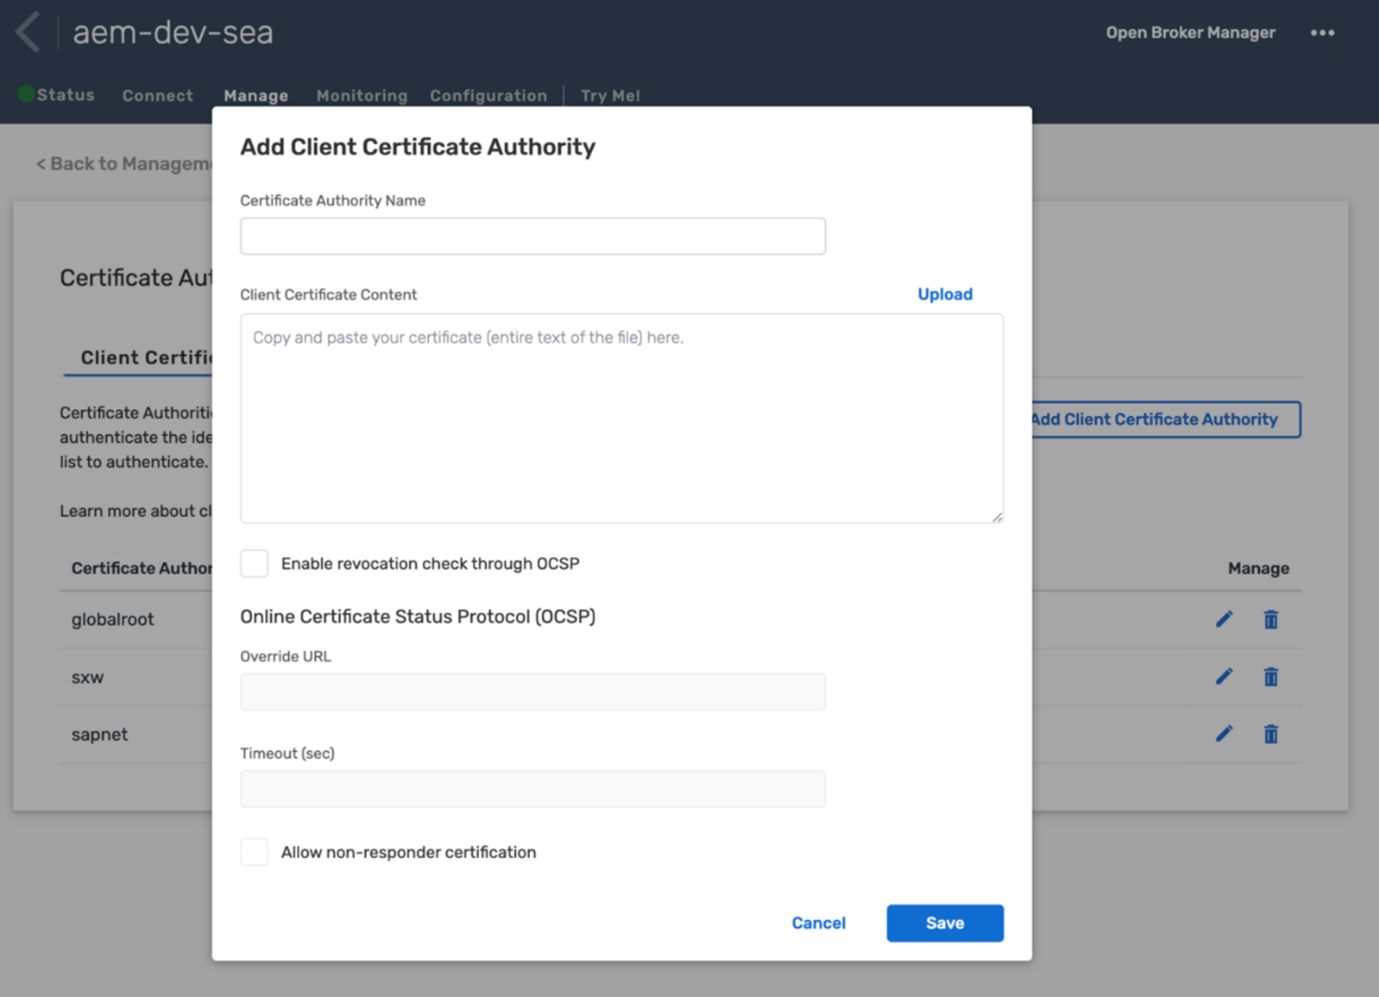Click the trash icon for sxw
Viewport: 1379px width, 997px height.
tap(1271, 677)
